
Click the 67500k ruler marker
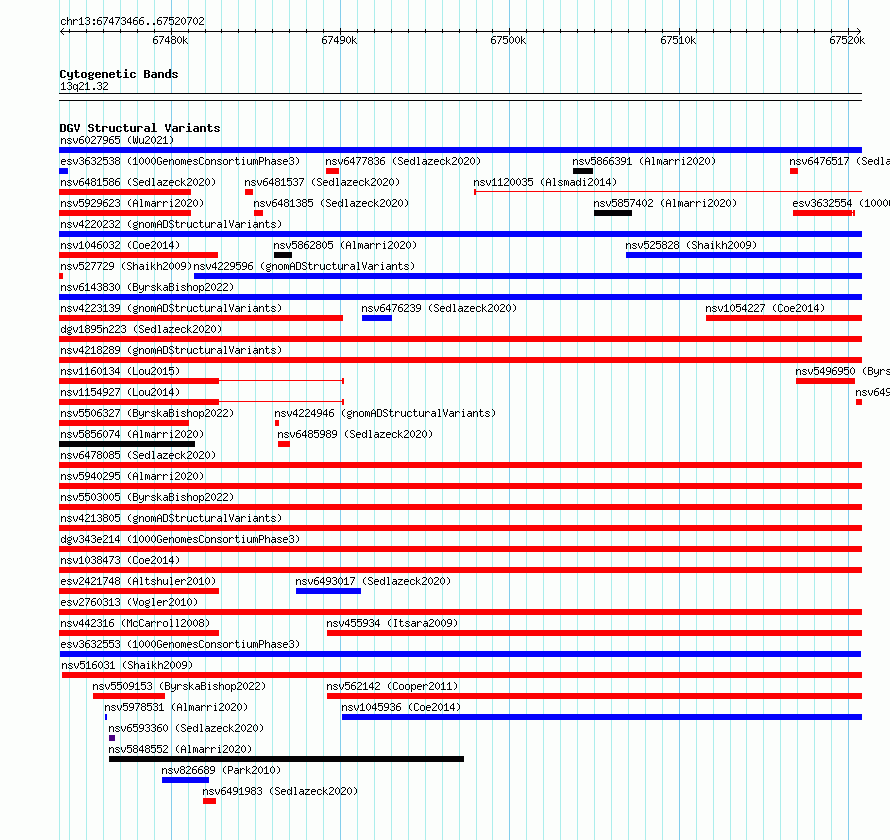point(508,40)
